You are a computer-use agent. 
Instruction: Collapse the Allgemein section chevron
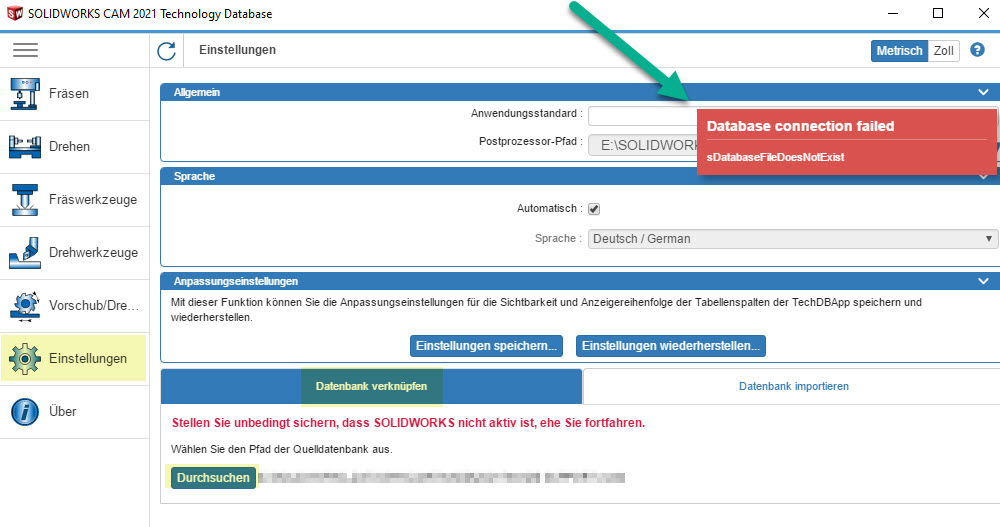pos(983,92)
